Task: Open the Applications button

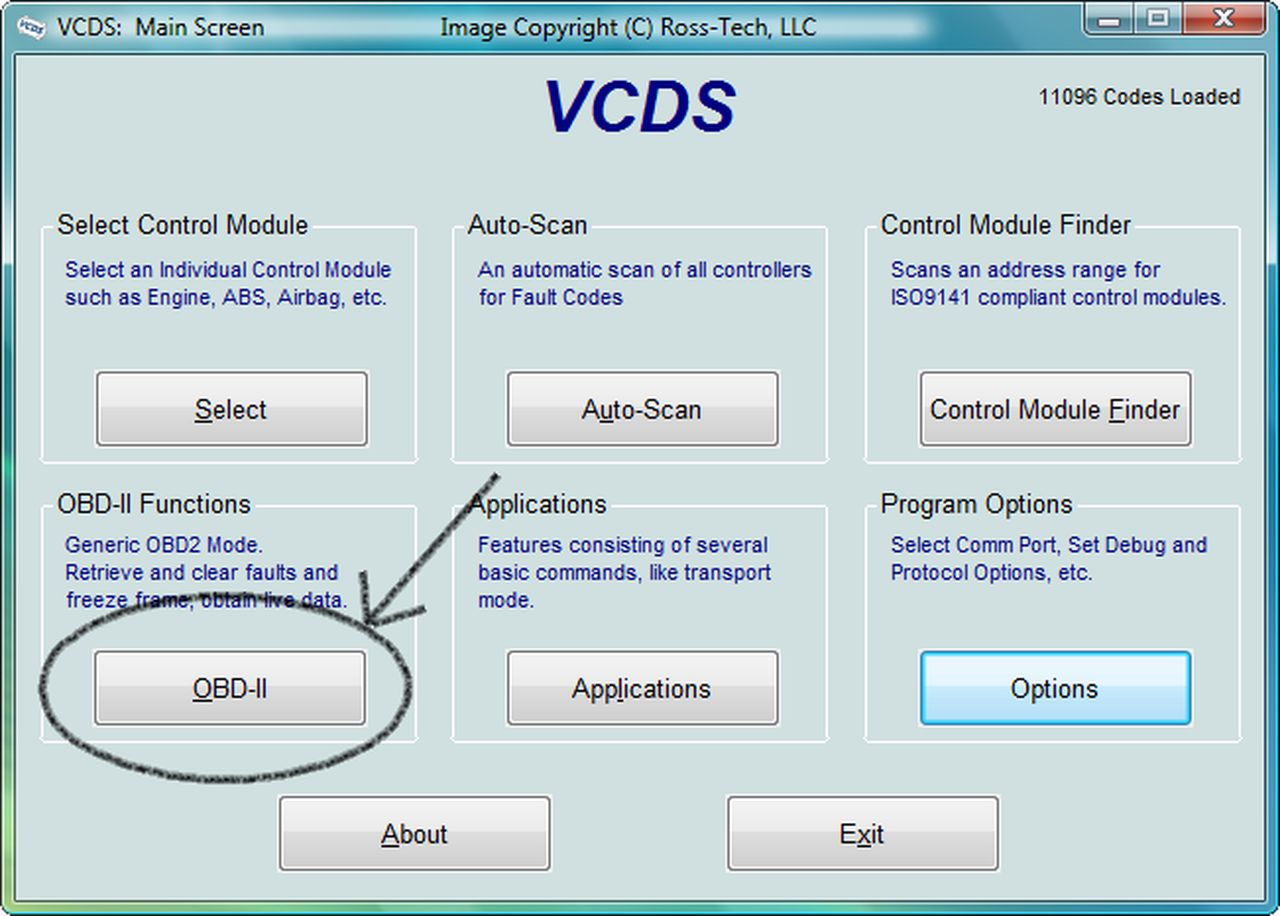Action: (642, 688)
